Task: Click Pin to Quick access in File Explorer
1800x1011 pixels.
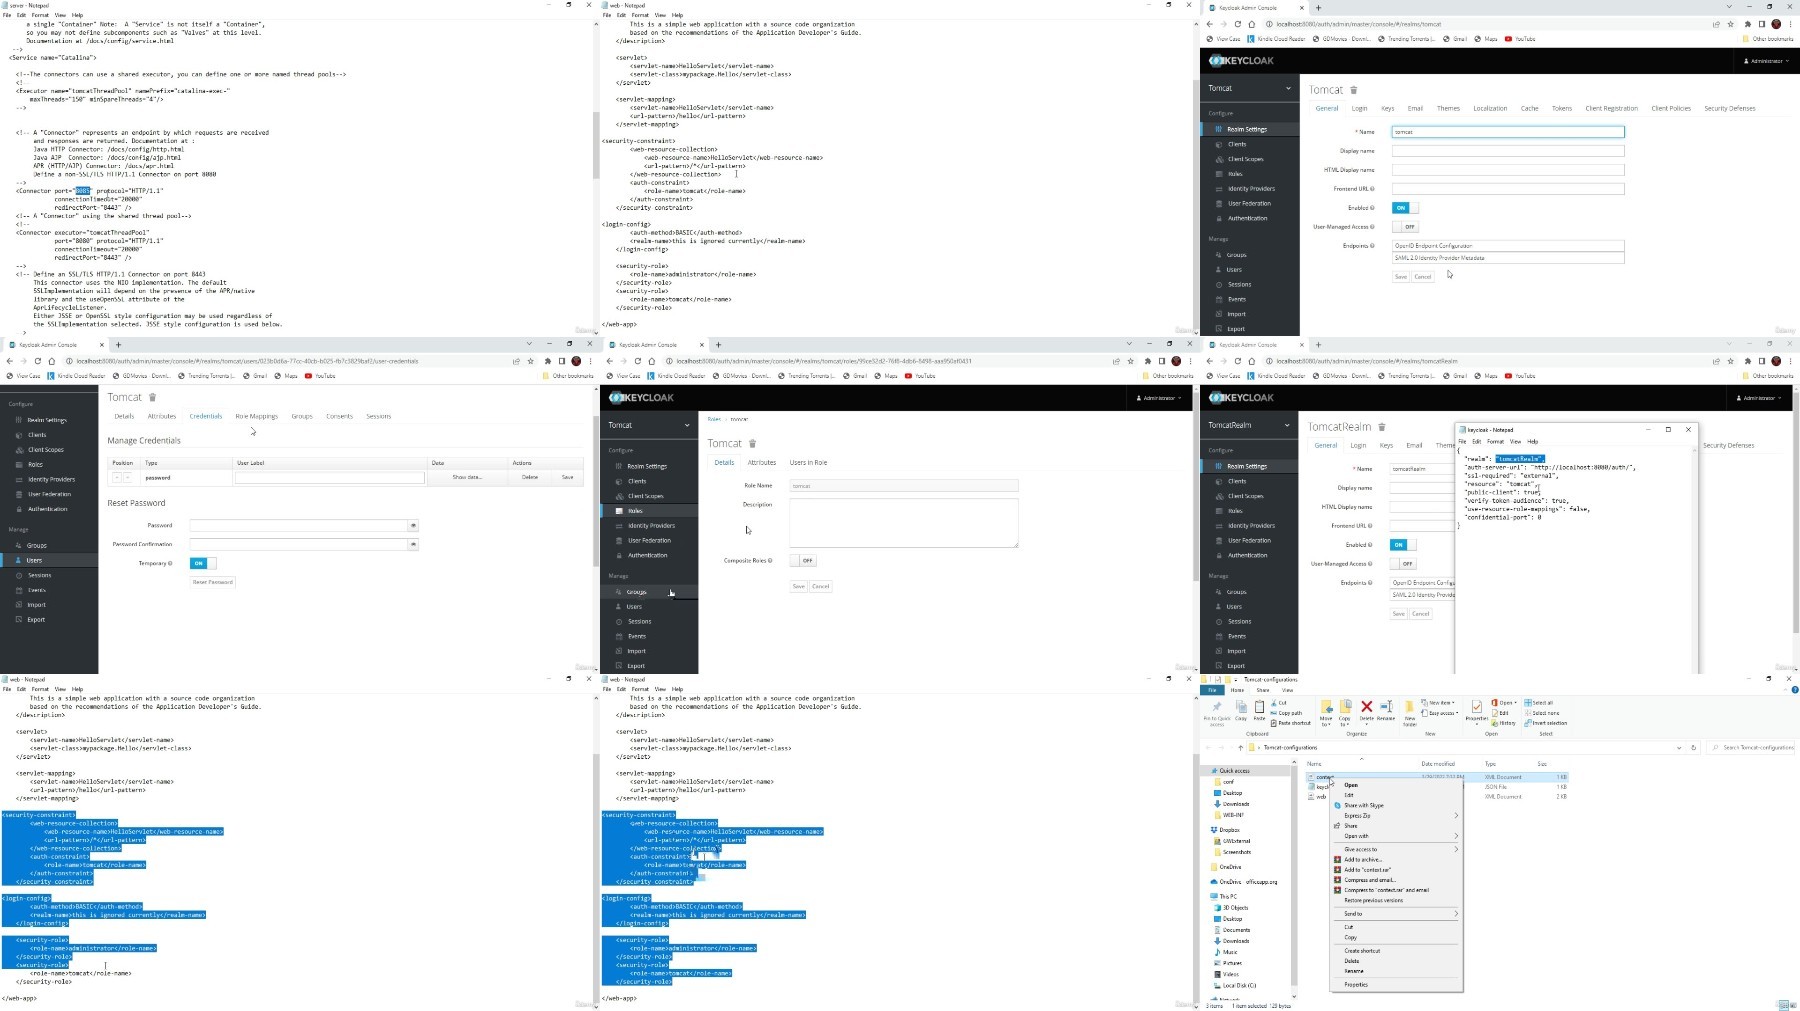Action: [x=1217, y=711]
